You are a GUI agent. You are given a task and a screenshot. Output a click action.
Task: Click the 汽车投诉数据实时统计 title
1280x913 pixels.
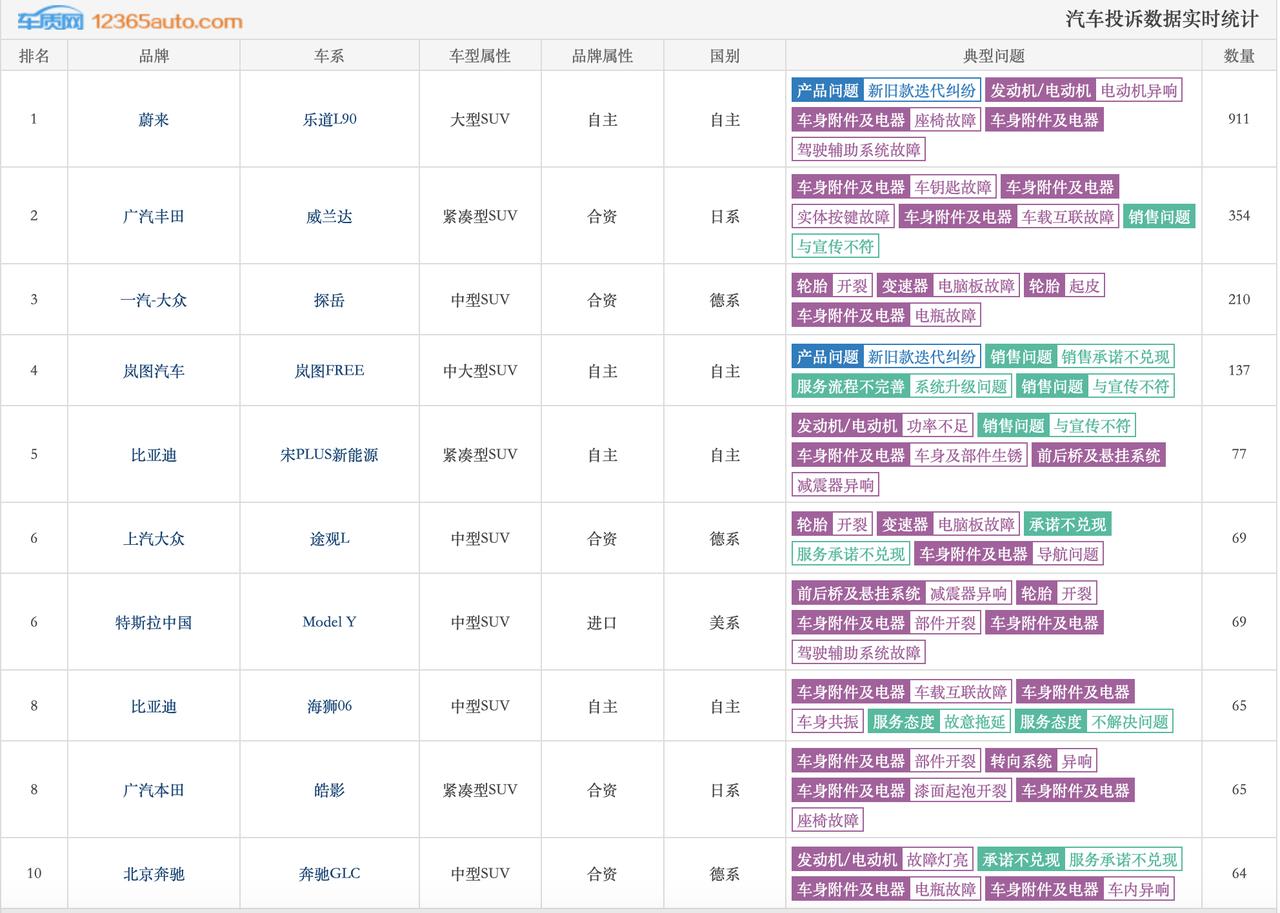click(x=1161, y=19)
